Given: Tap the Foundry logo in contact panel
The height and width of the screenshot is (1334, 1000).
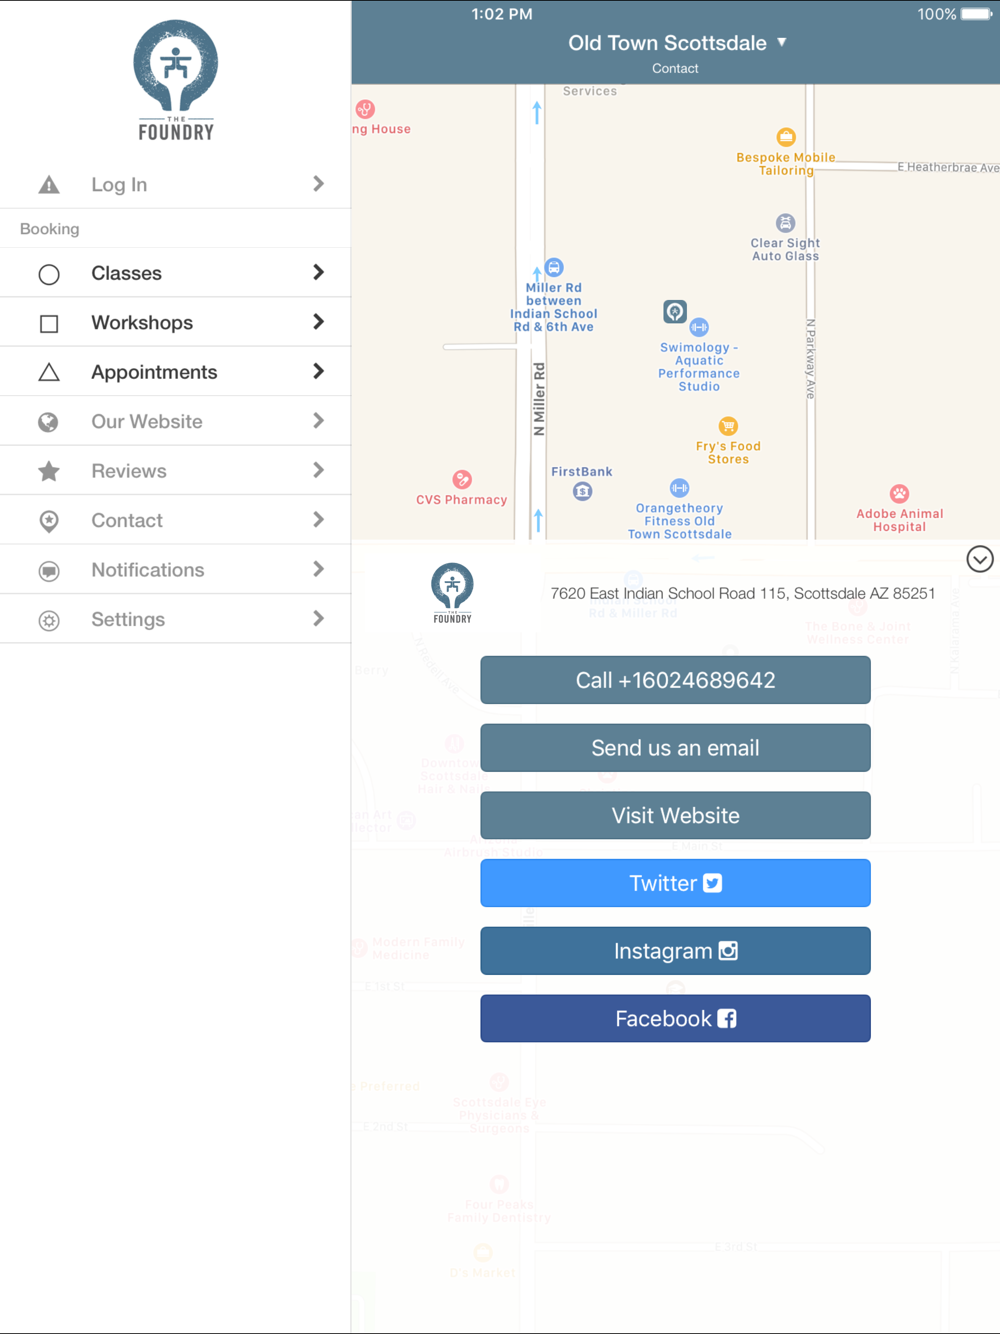Looking at the screenshot, I should point(452,593).
